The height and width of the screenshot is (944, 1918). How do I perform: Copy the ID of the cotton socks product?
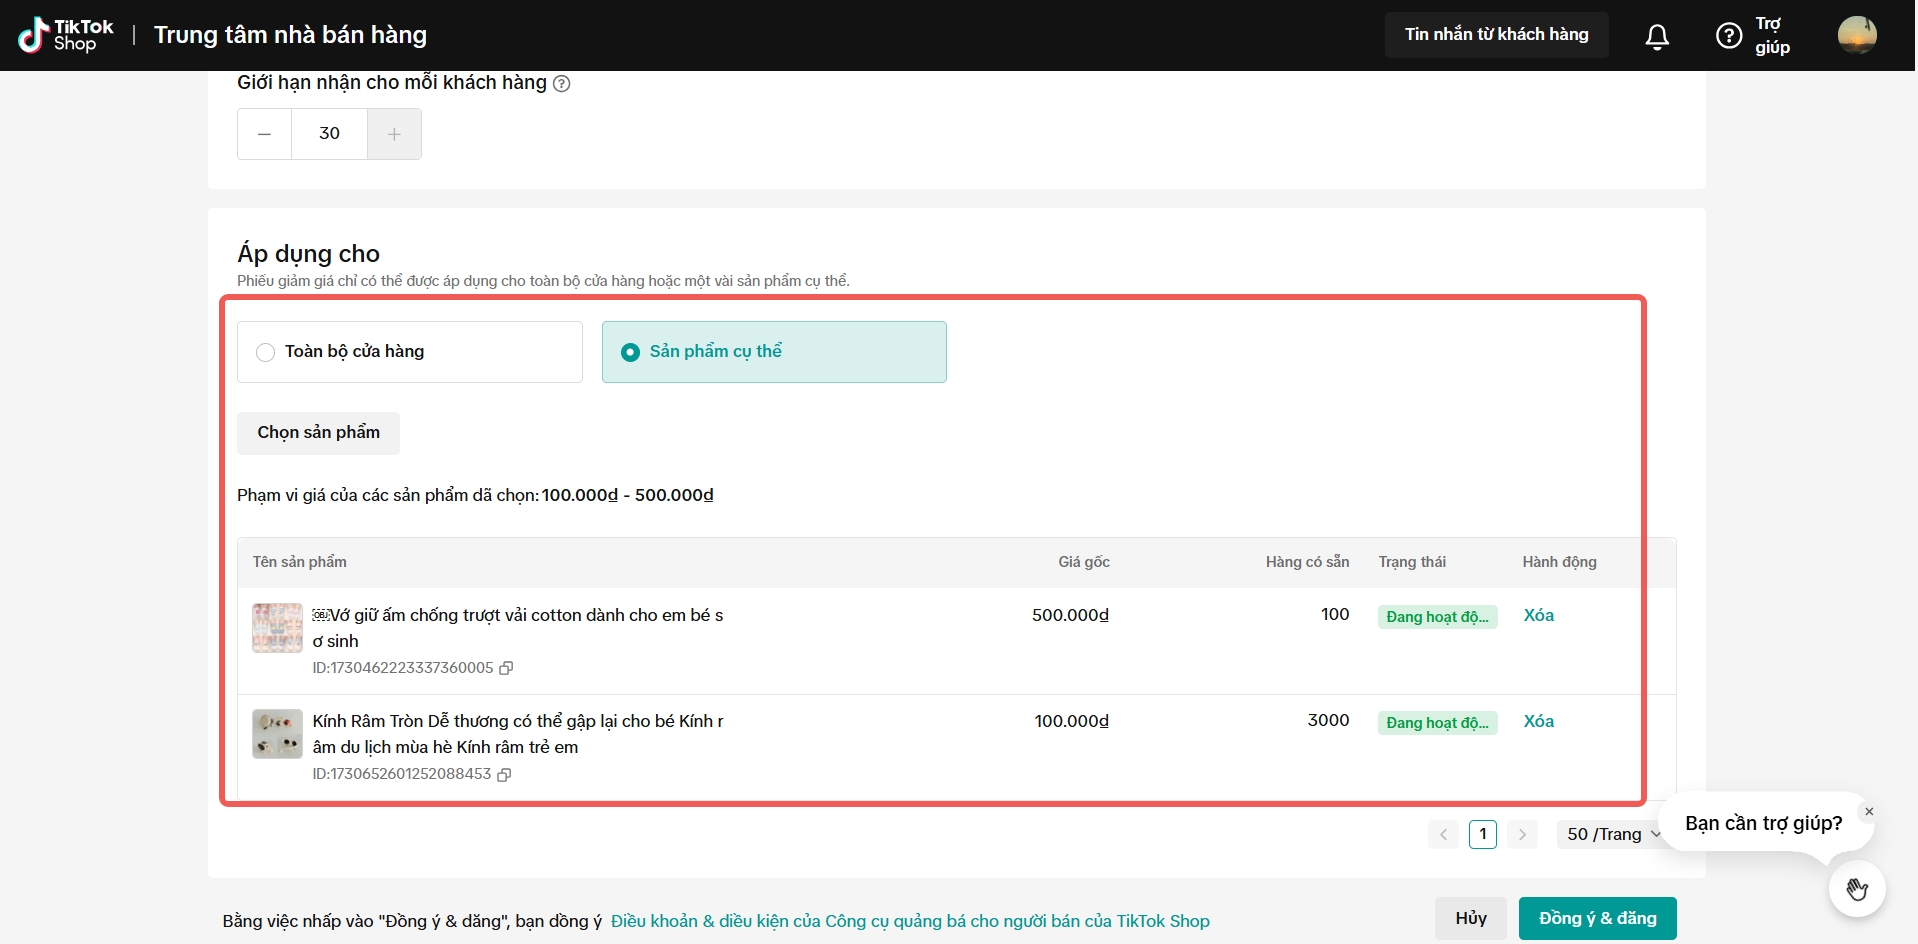pyautogui.click(x=507, y=668)
